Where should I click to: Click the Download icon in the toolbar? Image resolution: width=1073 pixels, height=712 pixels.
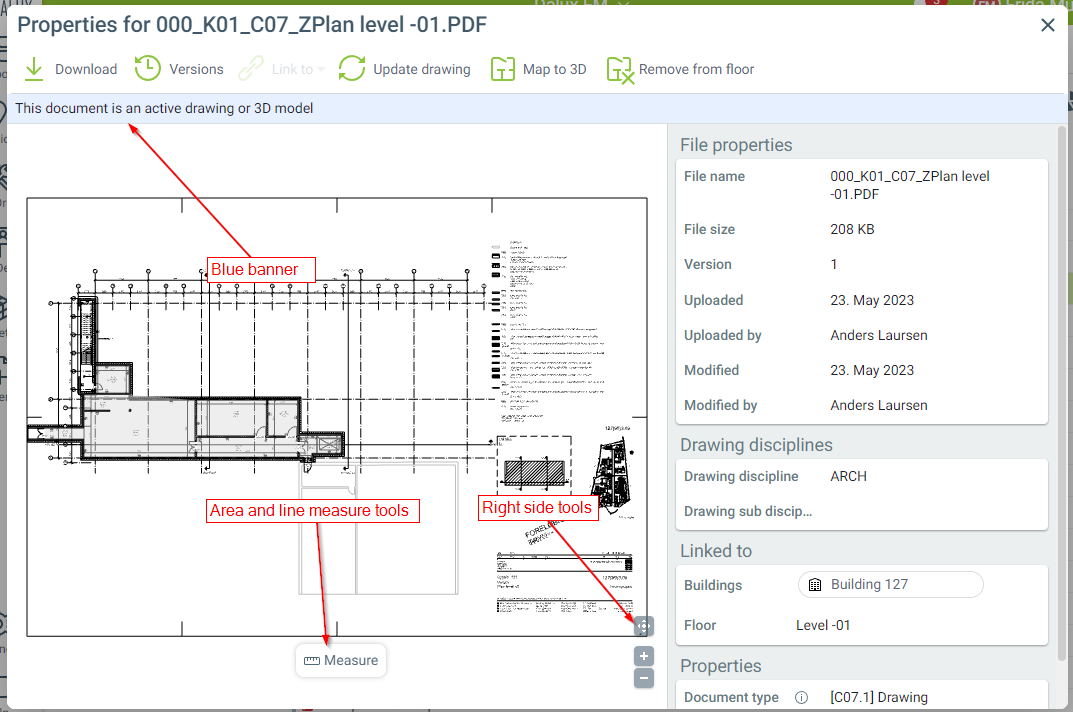tap(34, 69)
